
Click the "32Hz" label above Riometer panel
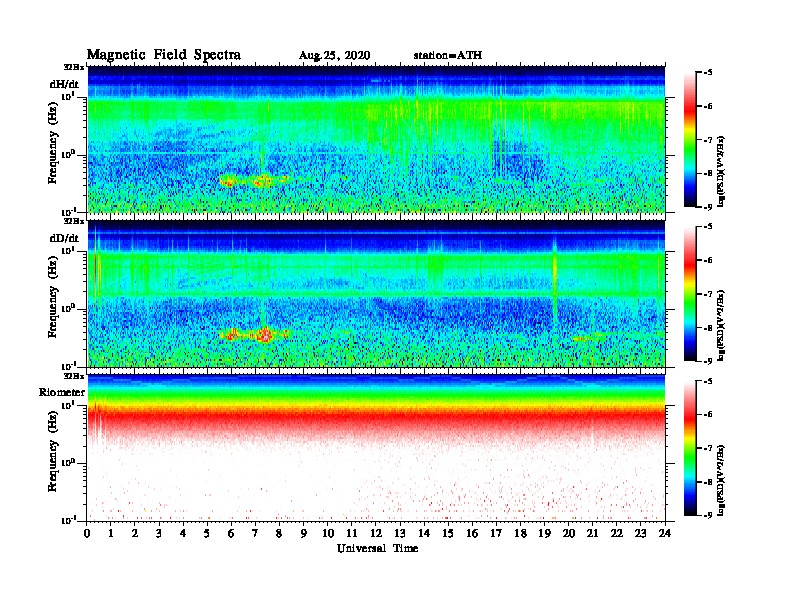[74, 376]
